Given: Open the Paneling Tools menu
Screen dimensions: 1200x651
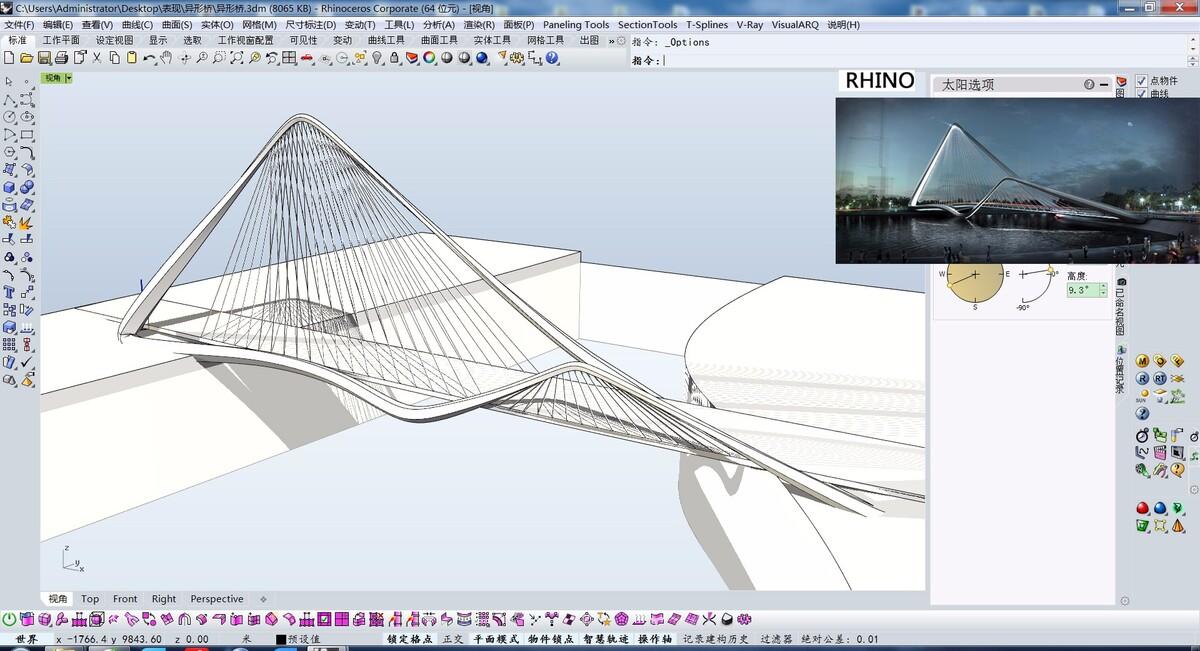Looking at the screenshot, I should [576, 25].
